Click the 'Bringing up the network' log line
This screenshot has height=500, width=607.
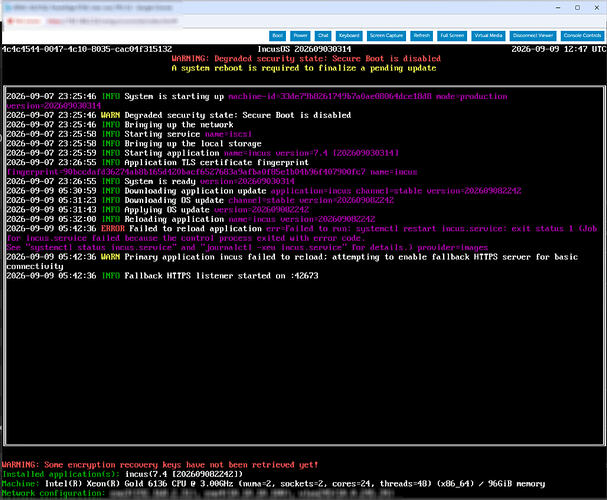click(120, 125)
